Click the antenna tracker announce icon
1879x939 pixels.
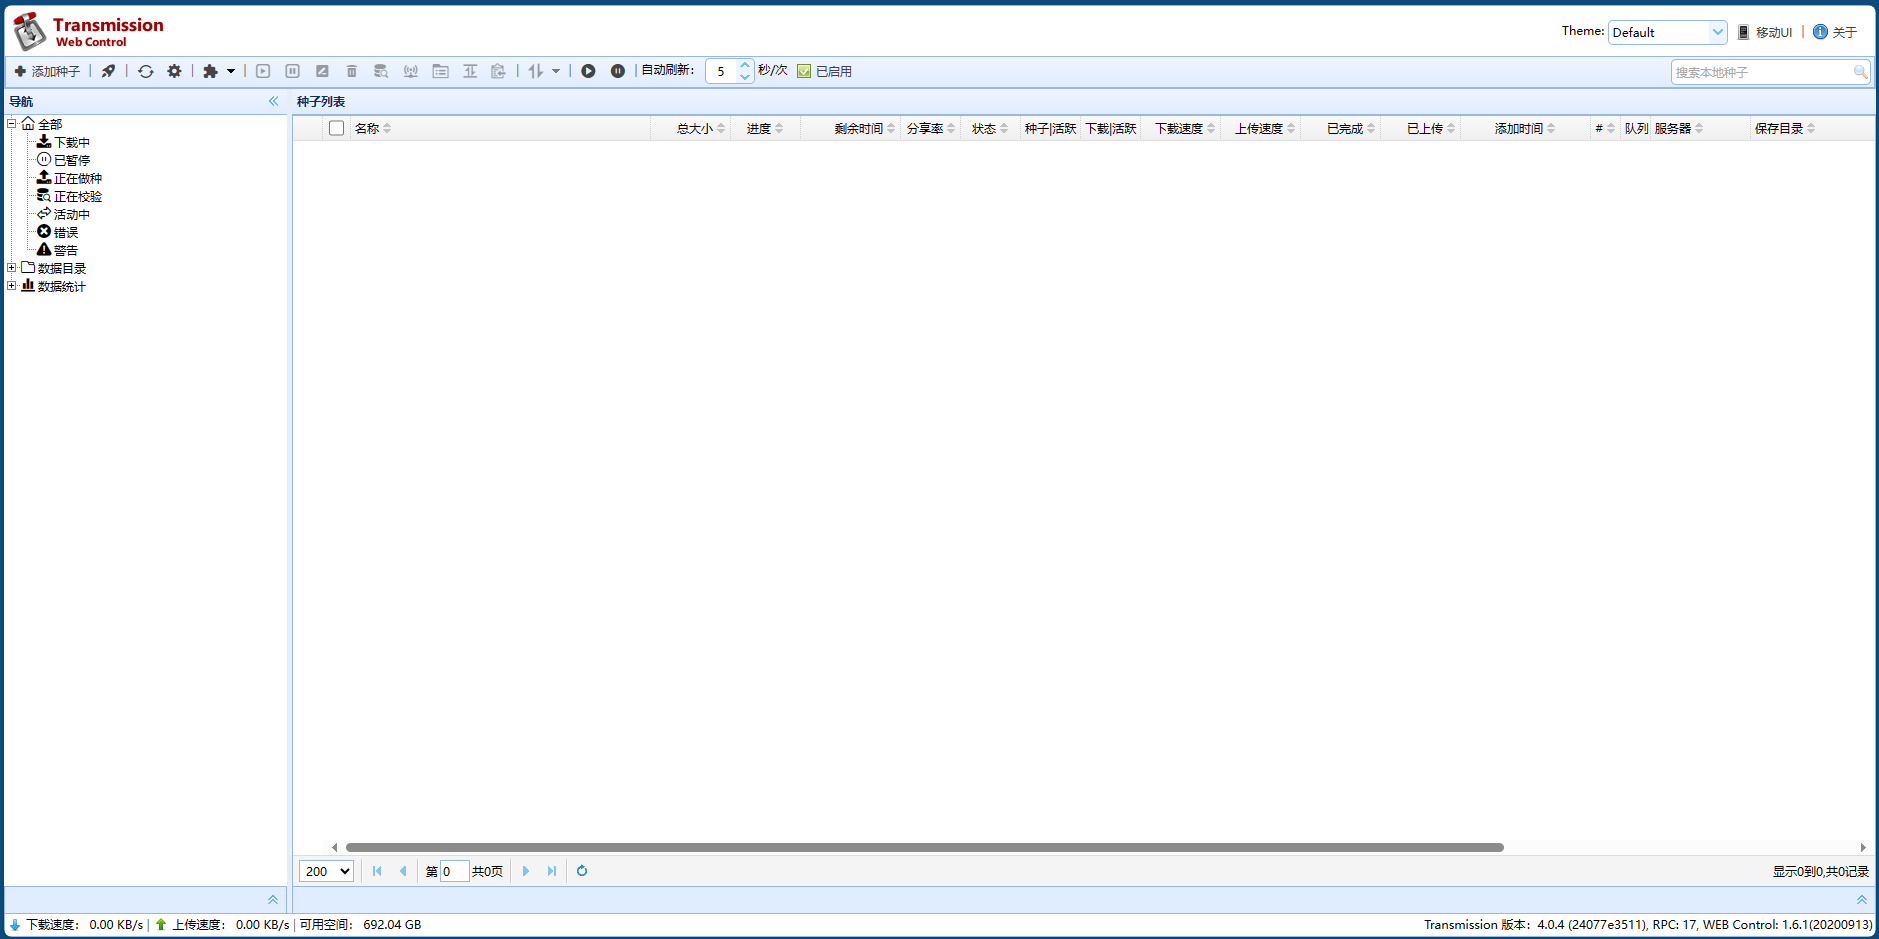click(411, 71)
